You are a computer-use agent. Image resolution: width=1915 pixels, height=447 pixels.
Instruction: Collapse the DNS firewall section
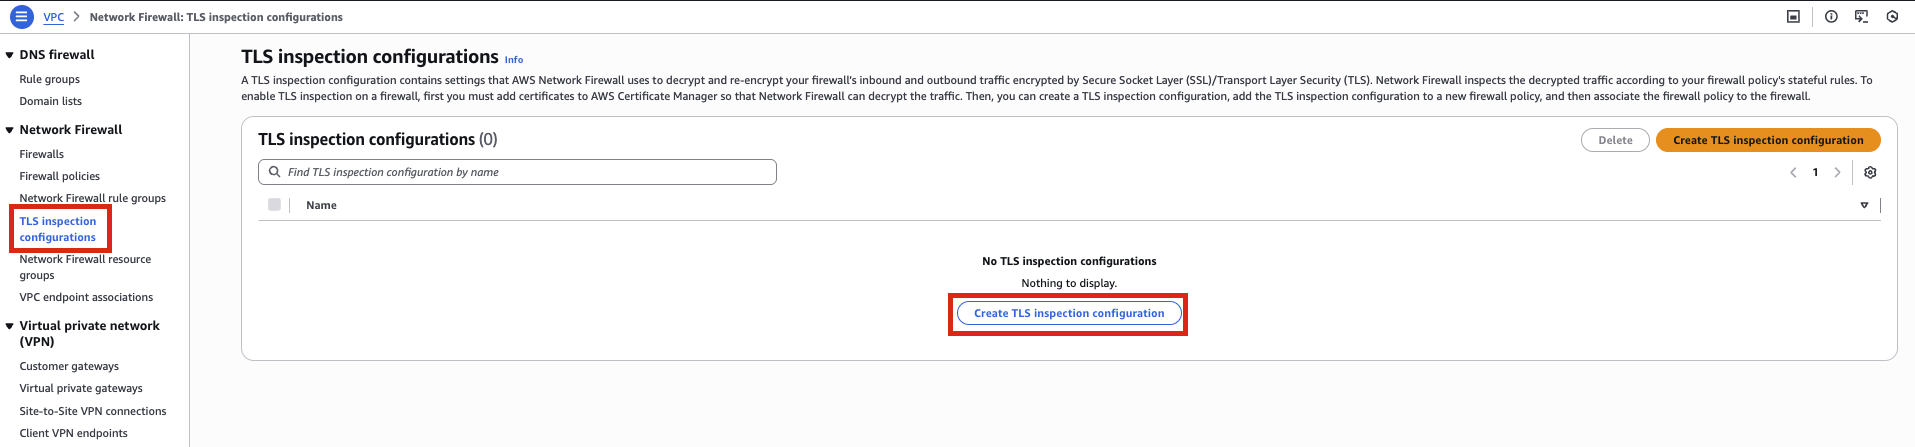click(x=10, y=55)
